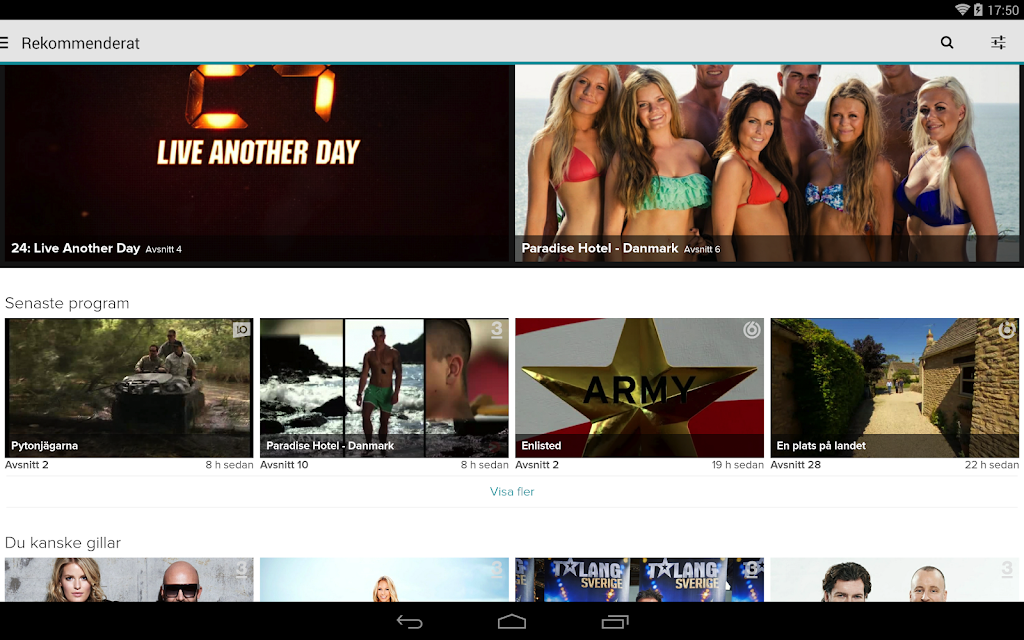Click the channel 10 logo on Pytonjägarna
This screenshot has width=1024, height=640.
(242, 330)
